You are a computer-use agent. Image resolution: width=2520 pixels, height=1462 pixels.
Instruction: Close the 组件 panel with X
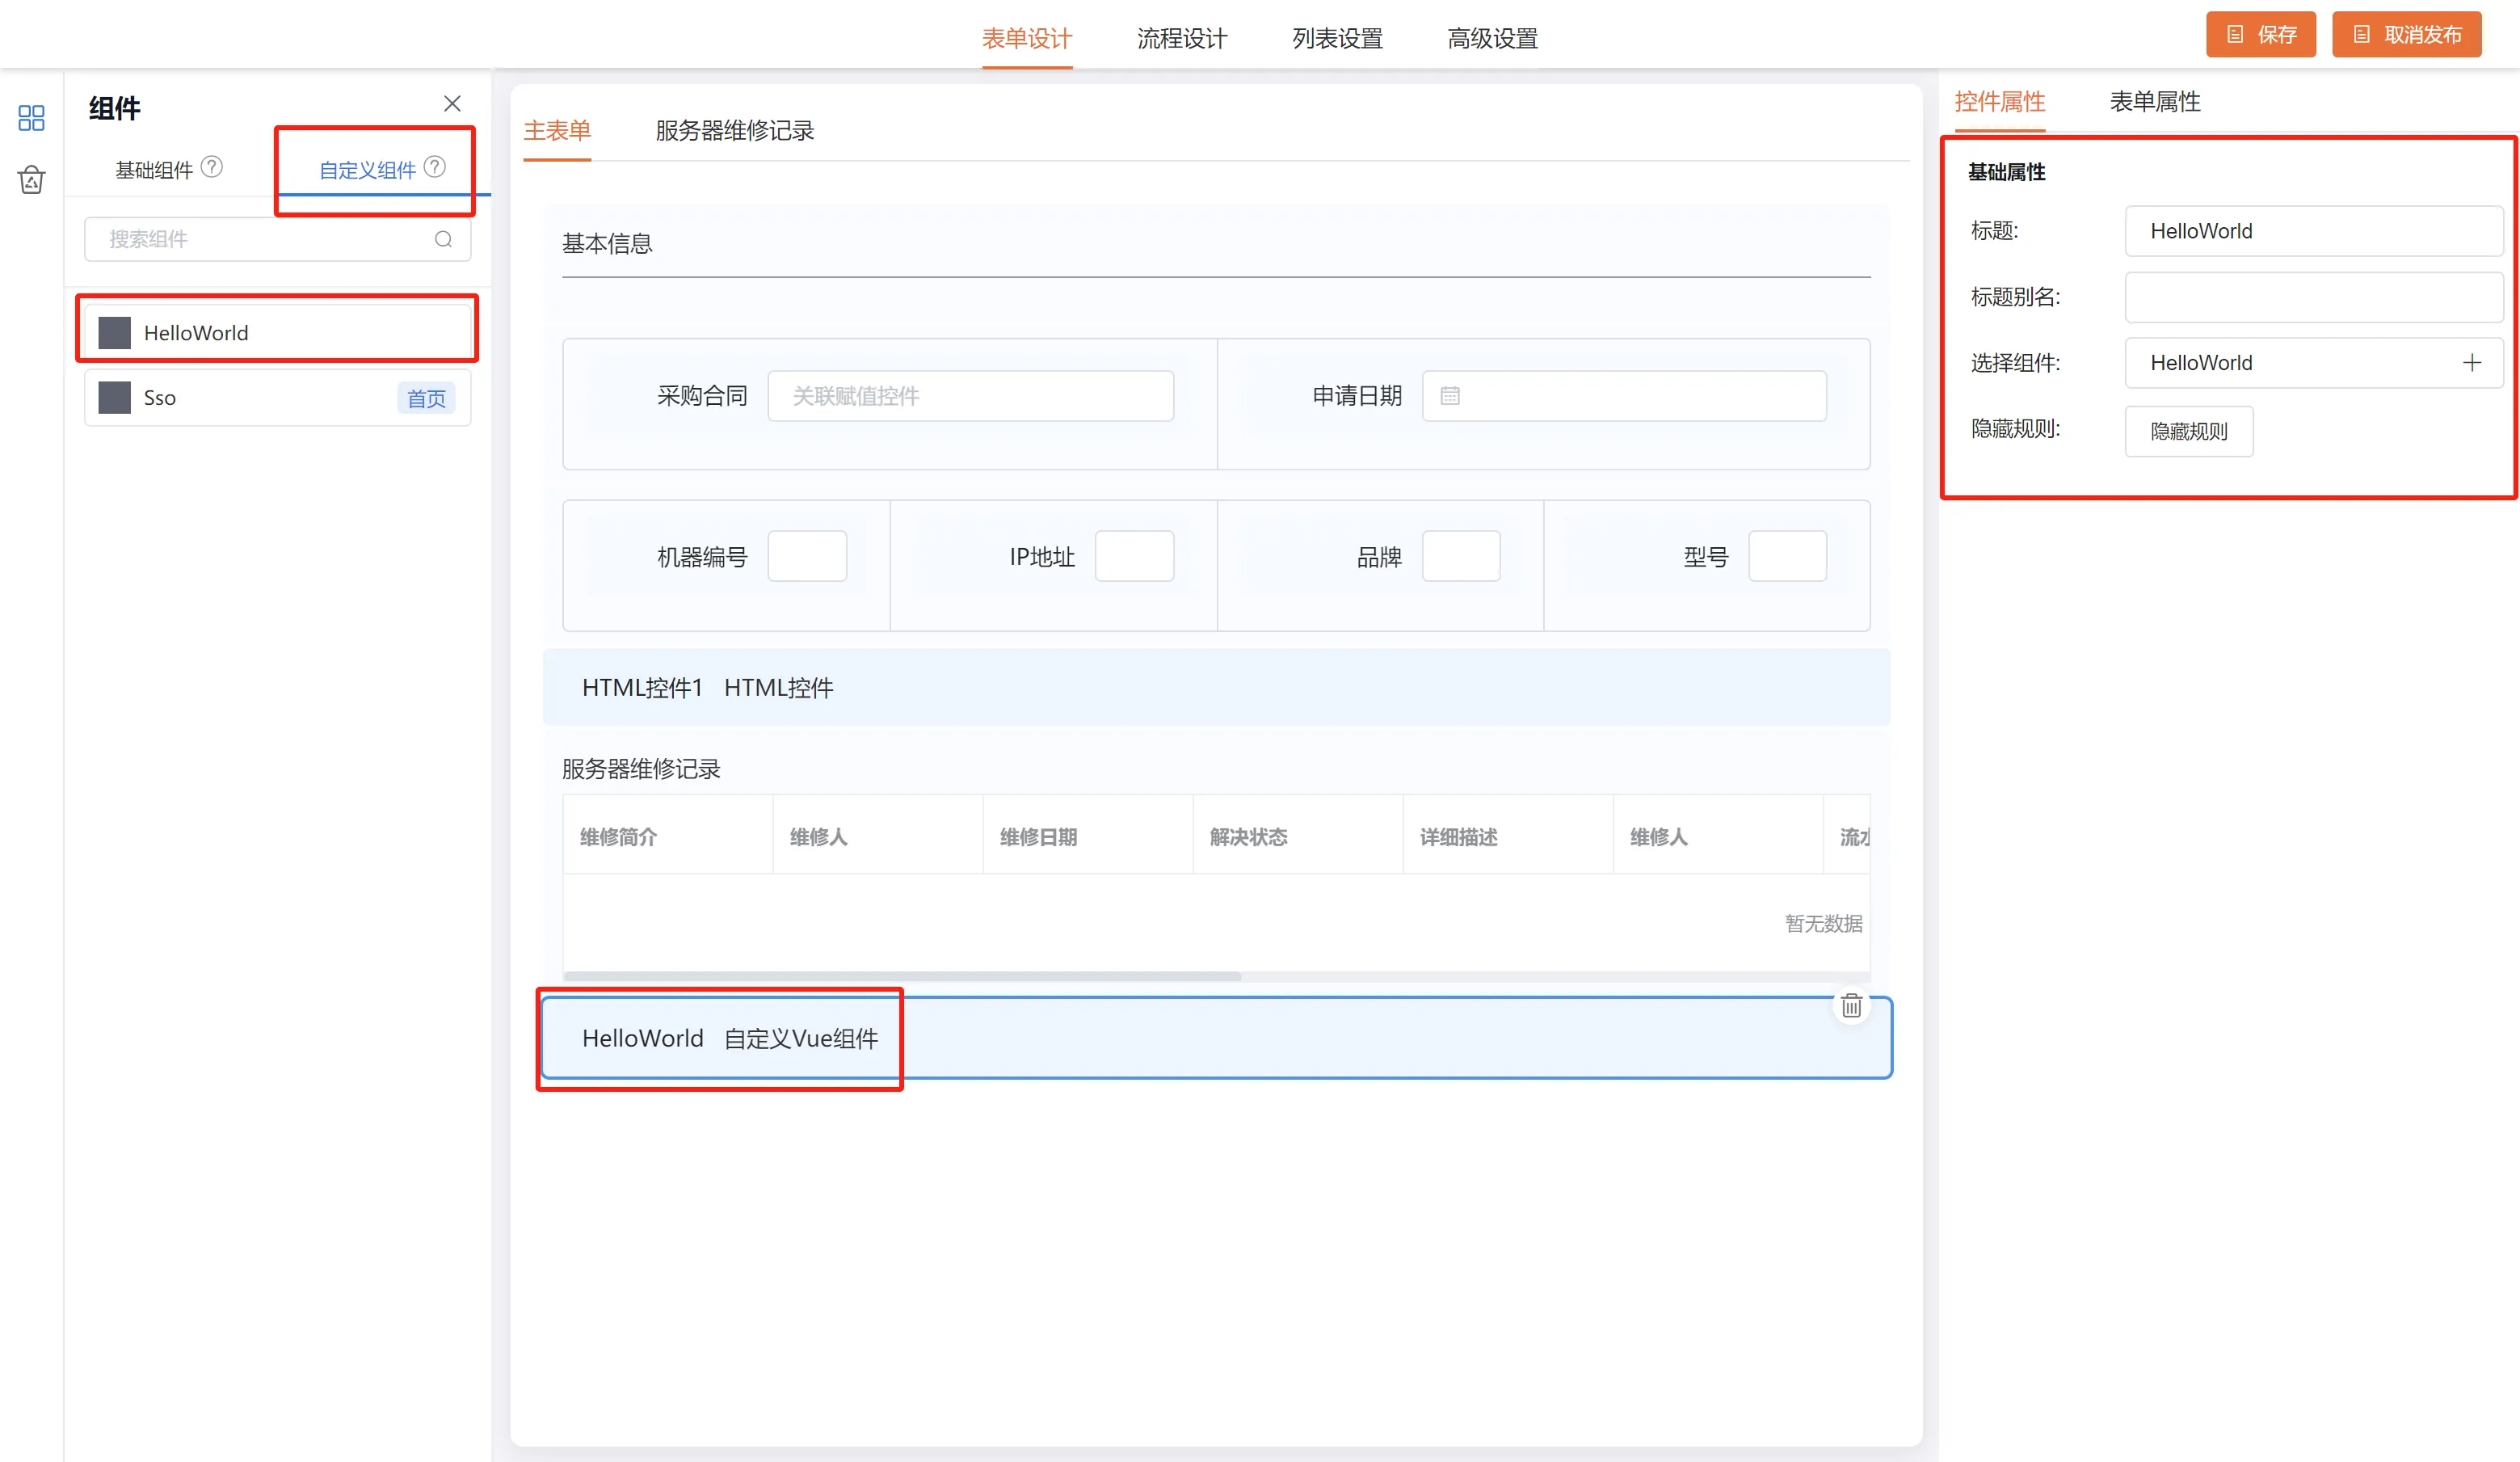[x=452, y=104]
